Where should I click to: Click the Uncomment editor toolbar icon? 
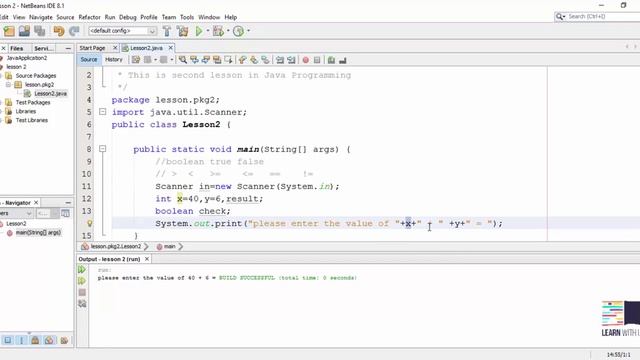tap(343, 60)
